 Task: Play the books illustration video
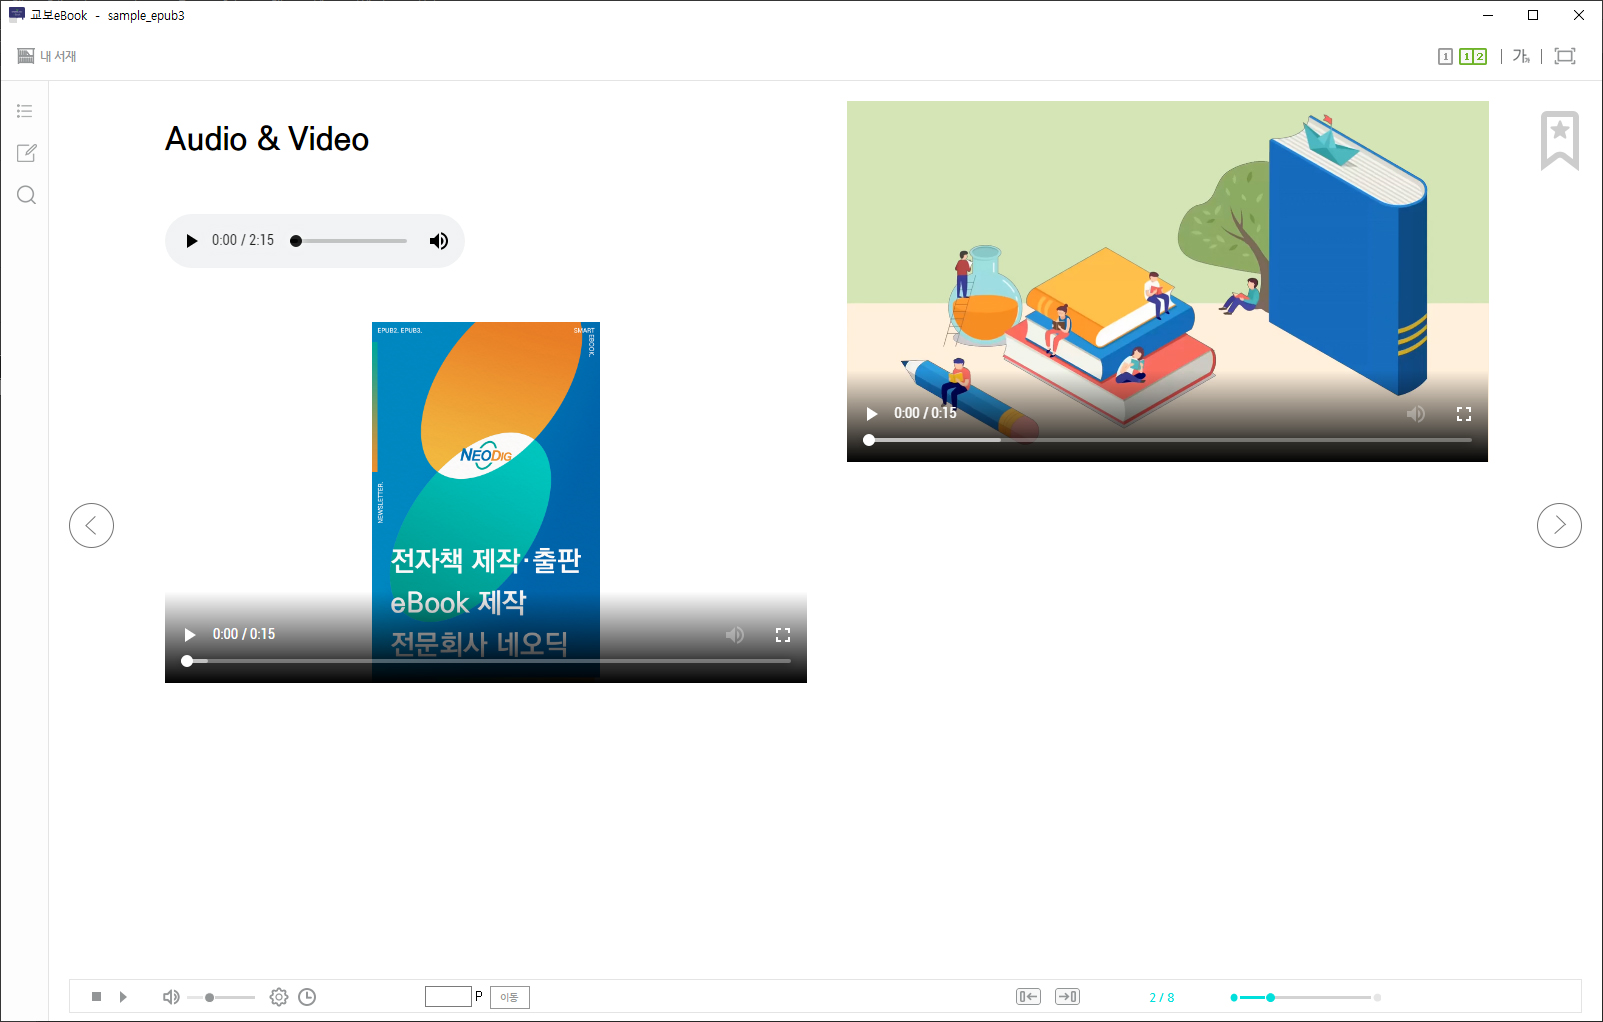[x=872, y=414]
